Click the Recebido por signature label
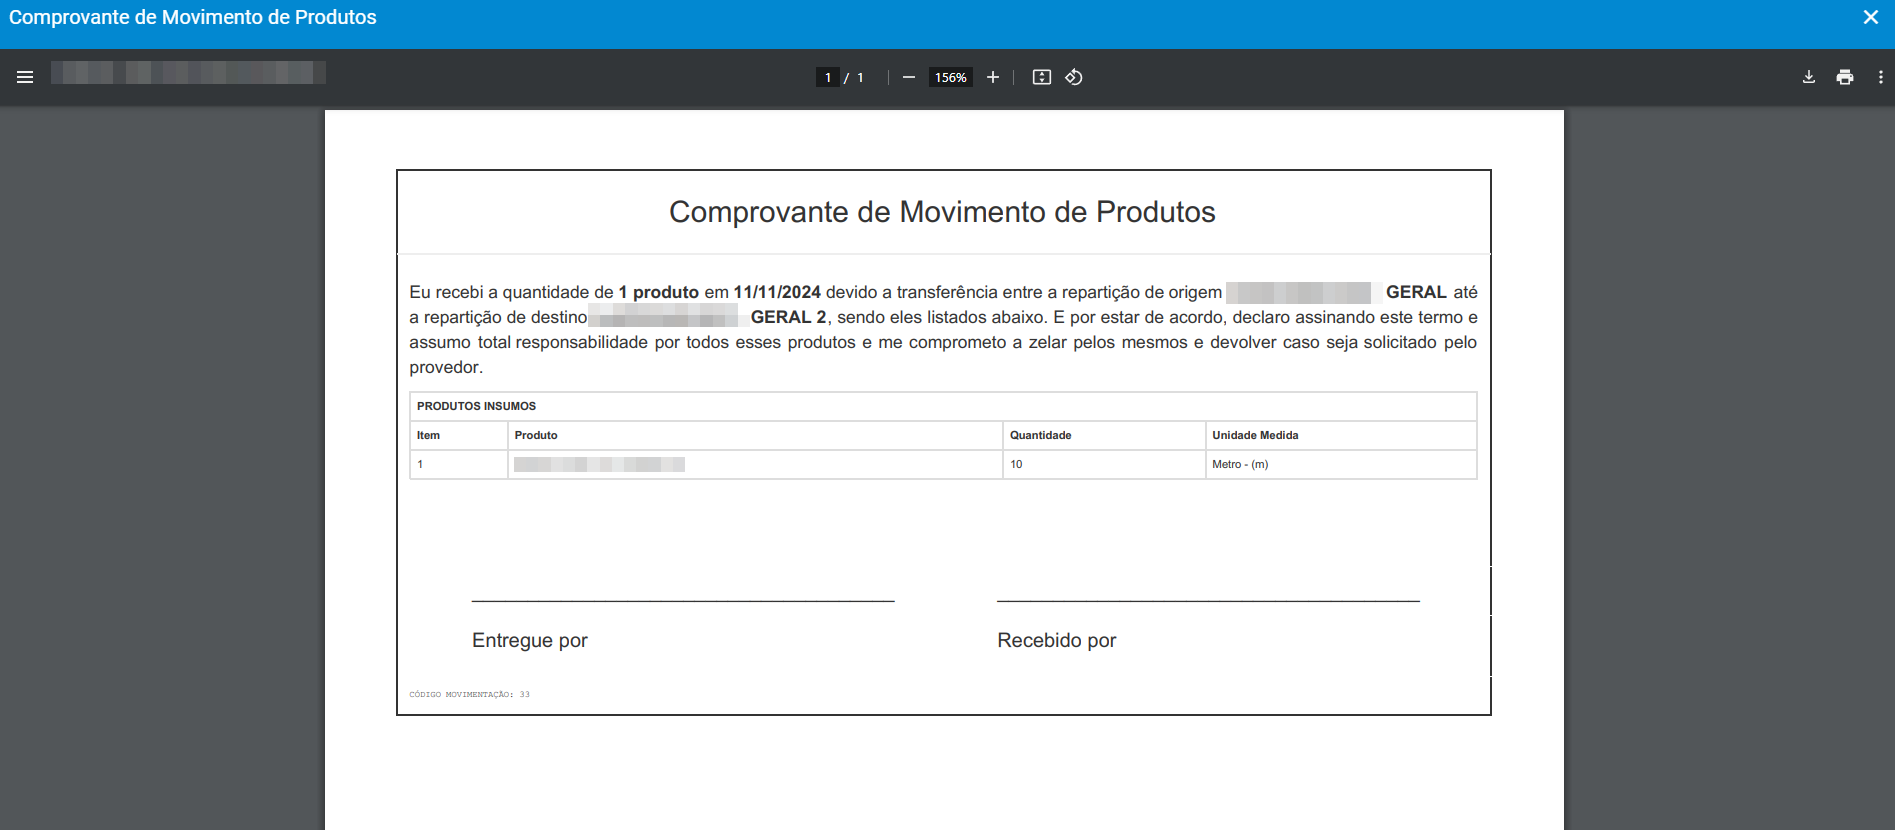 [1057, 640]
